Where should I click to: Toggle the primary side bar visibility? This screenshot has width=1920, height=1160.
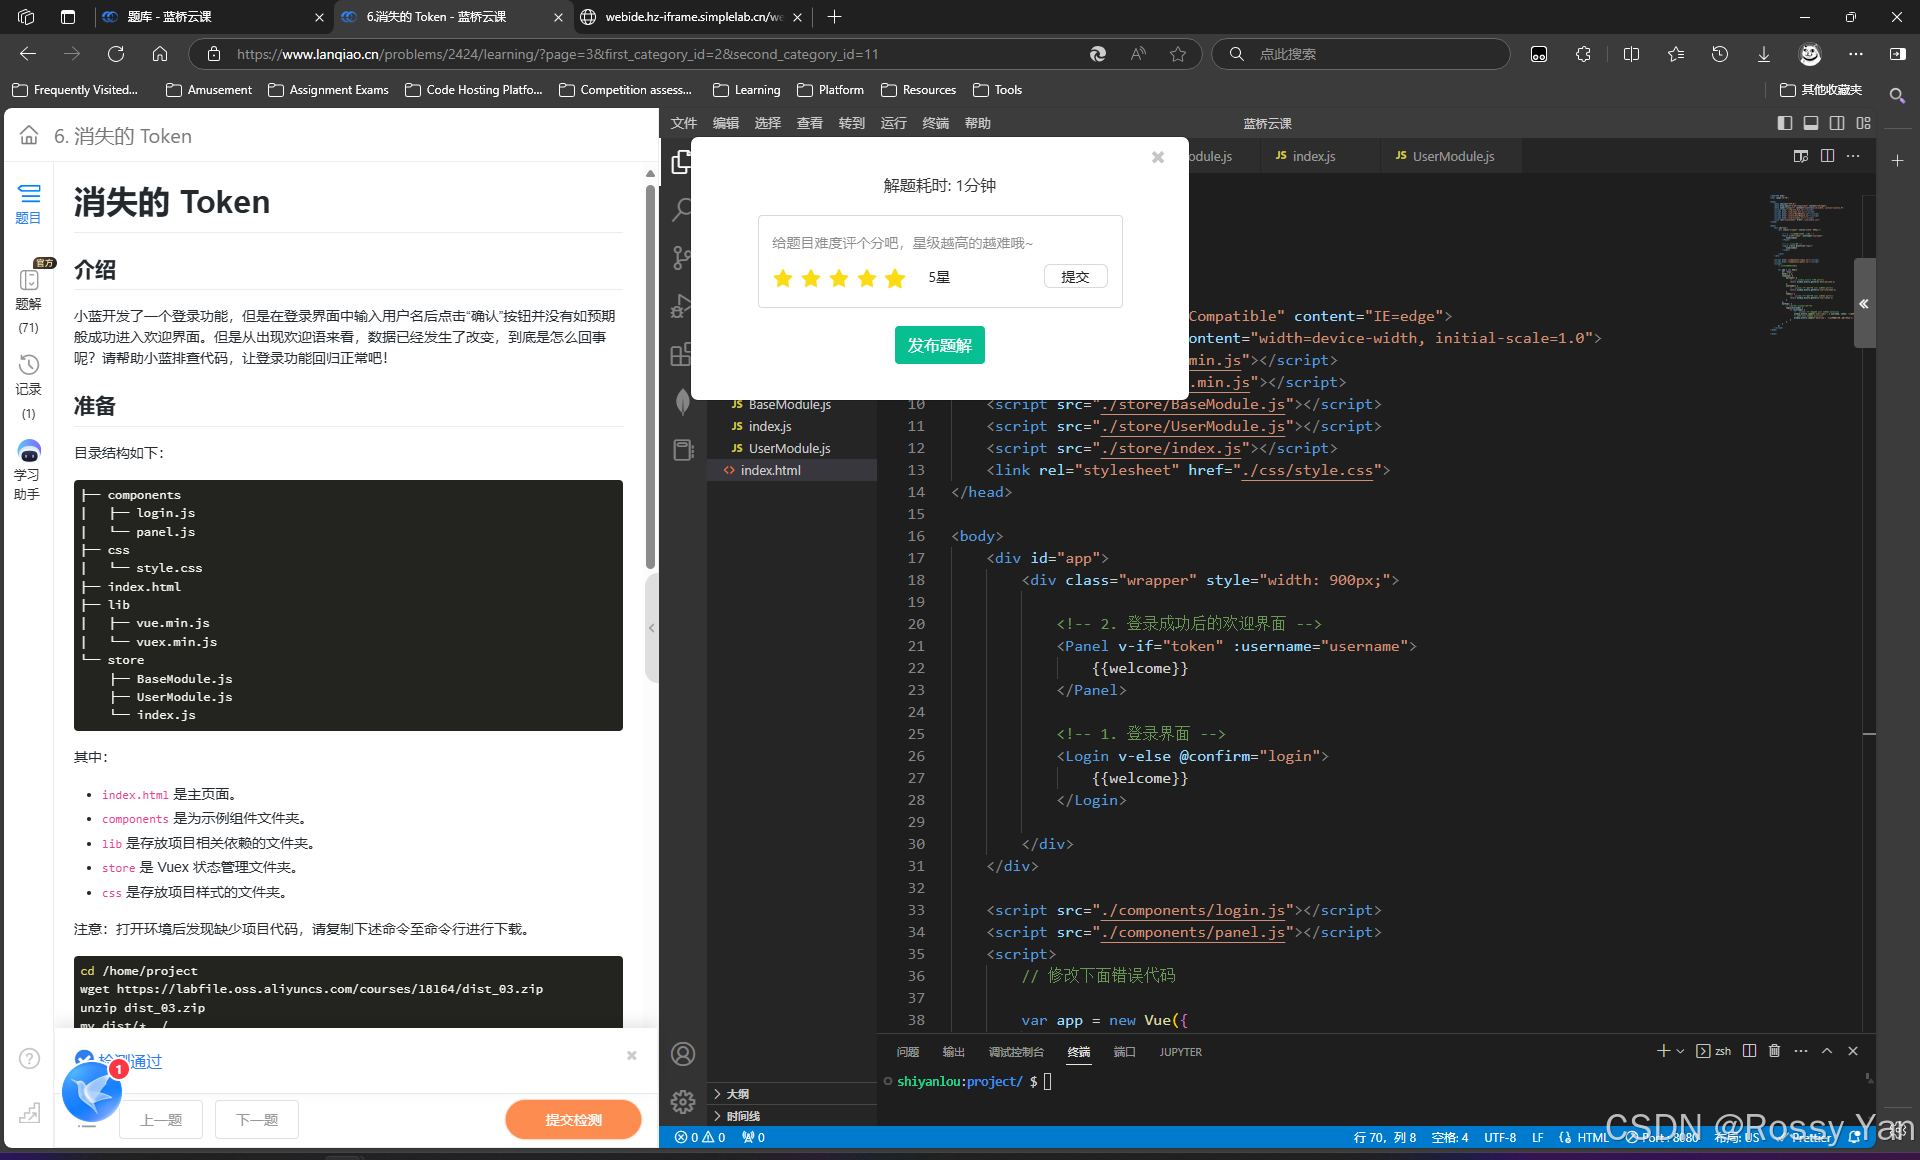1784,123
